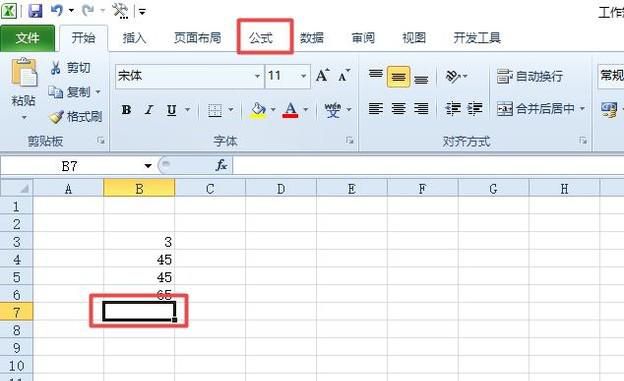Open Customize Quick Access Toolbar dropdown

coord(142,12)
